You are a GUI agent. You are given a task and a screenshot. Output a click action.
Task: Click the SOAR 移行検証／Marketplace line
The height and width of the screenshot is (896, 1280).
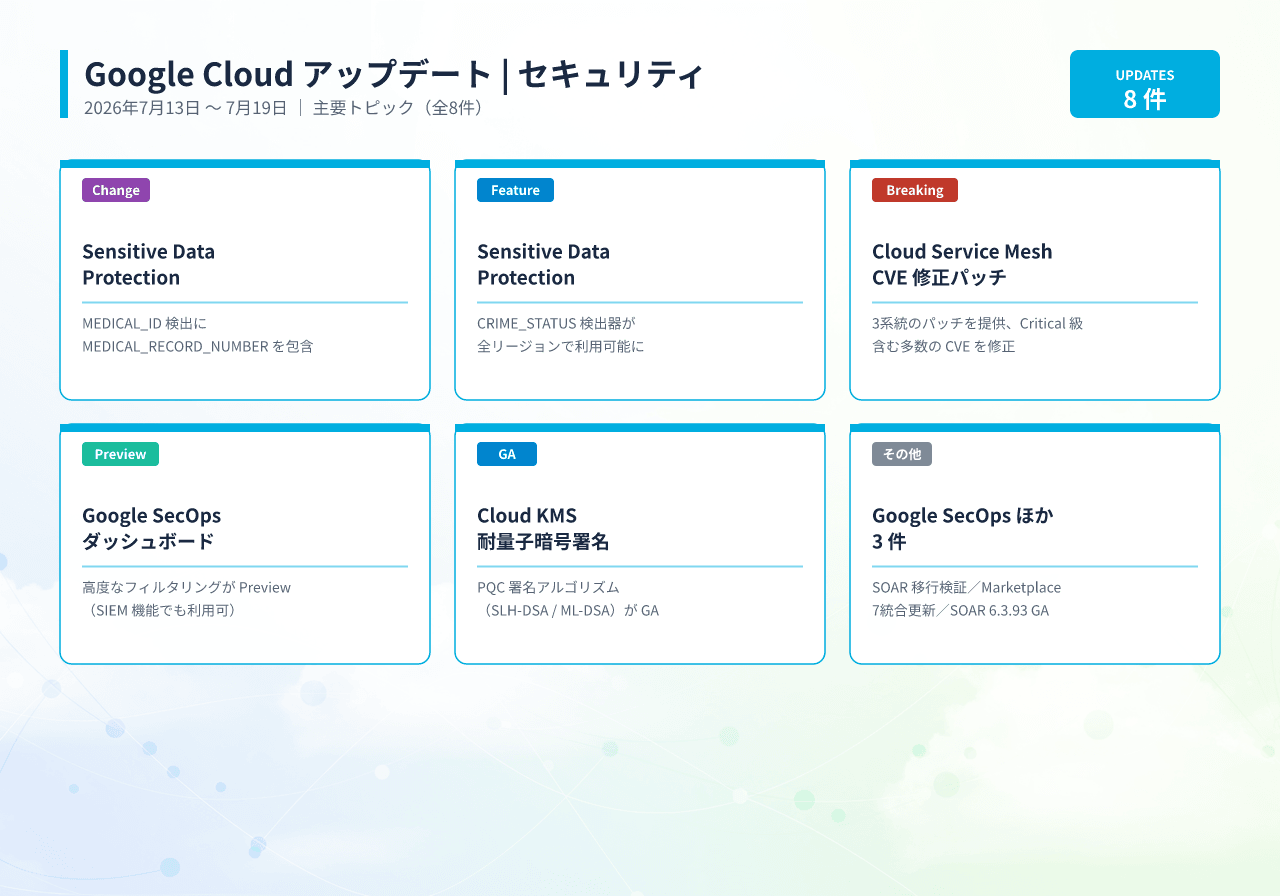(966, 587)
